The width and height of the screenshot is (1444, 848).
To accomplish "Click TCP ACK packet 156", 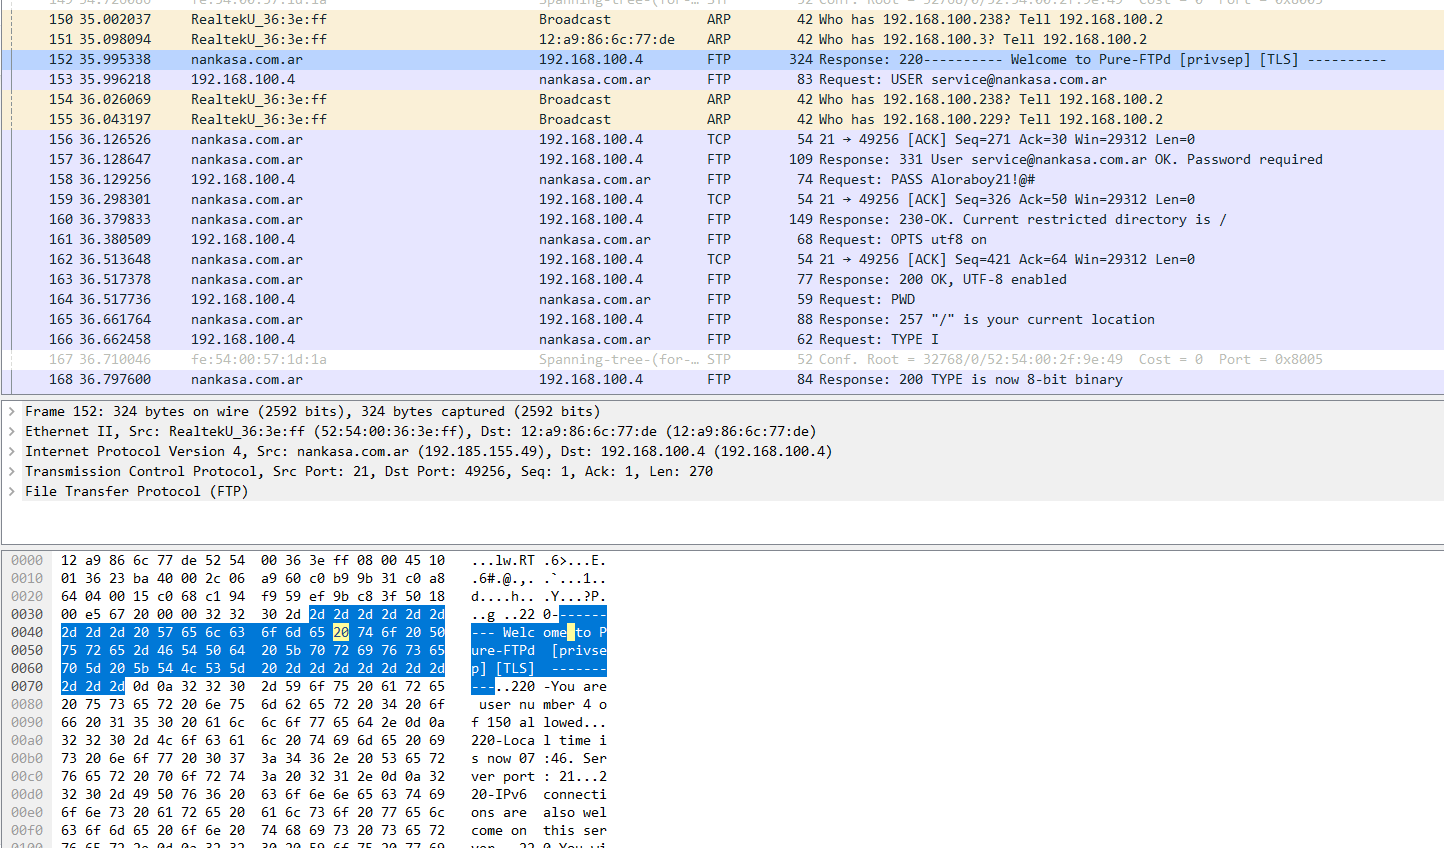I will coord(600,139).
